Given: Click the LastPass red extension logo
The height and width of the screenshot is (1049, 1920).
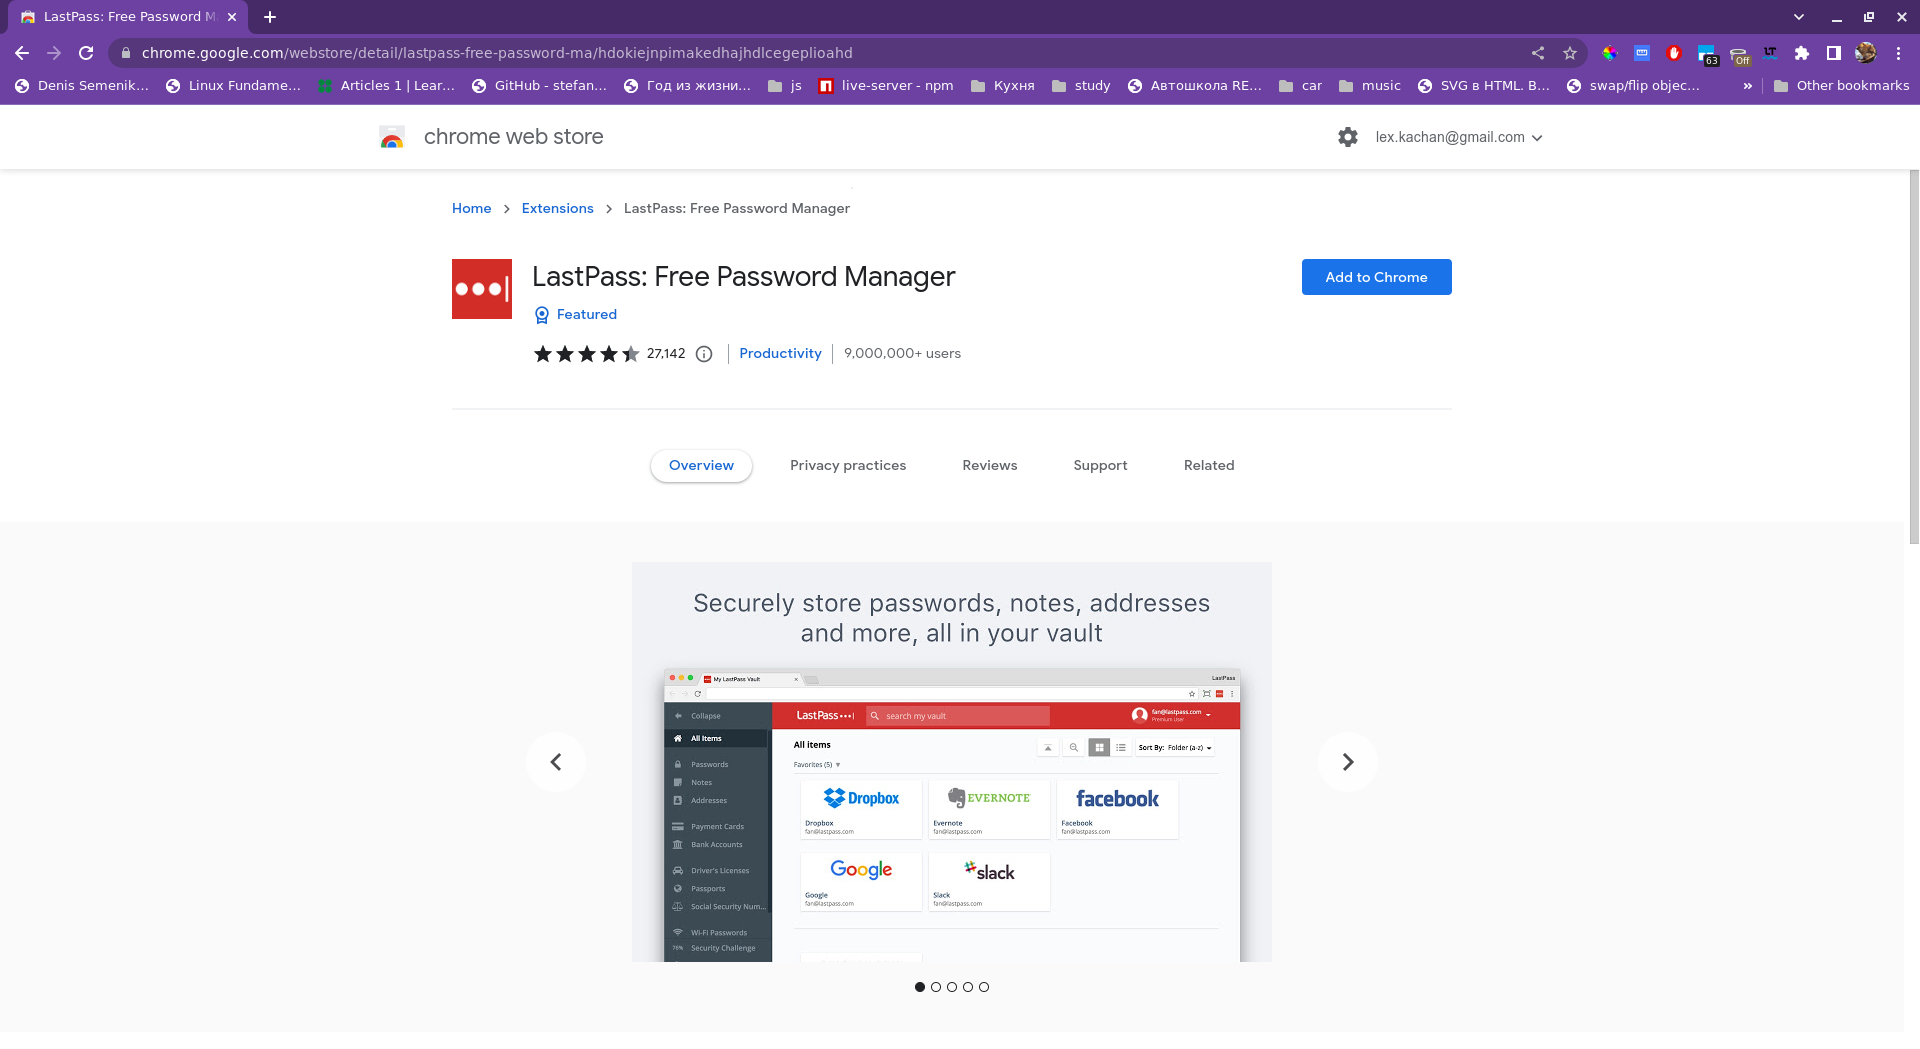Looking at the screenshot, I should [482, 289].
